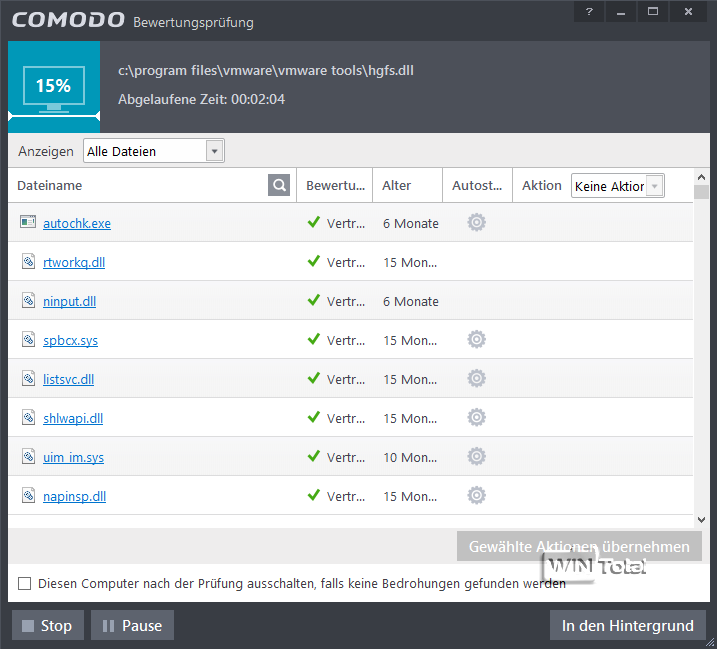The height and width of the screenshot is (649, 717).
Task: Sort by the Dateiname column header
Action: (x=49, y=185)
